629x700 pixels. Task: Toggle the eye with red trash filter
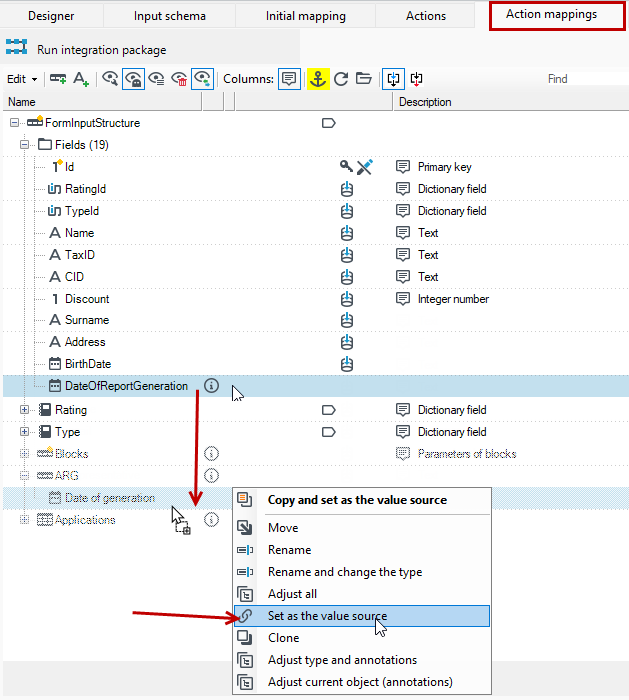[179, 79]
